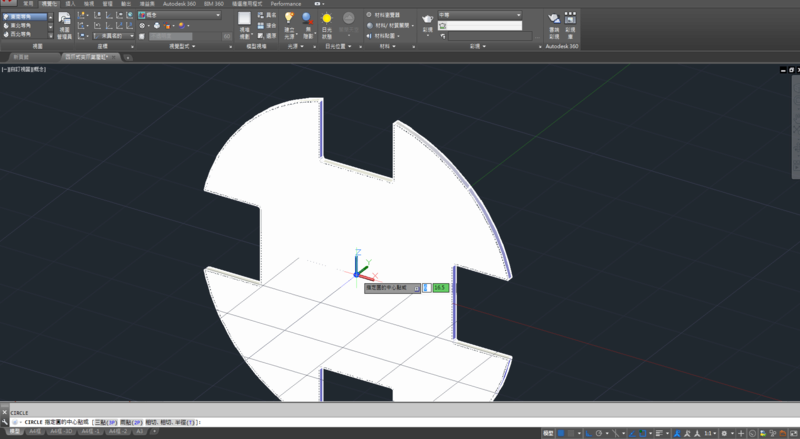
Task: Open the render preset dropdown showing 中等
Action: tap(480, 15)
